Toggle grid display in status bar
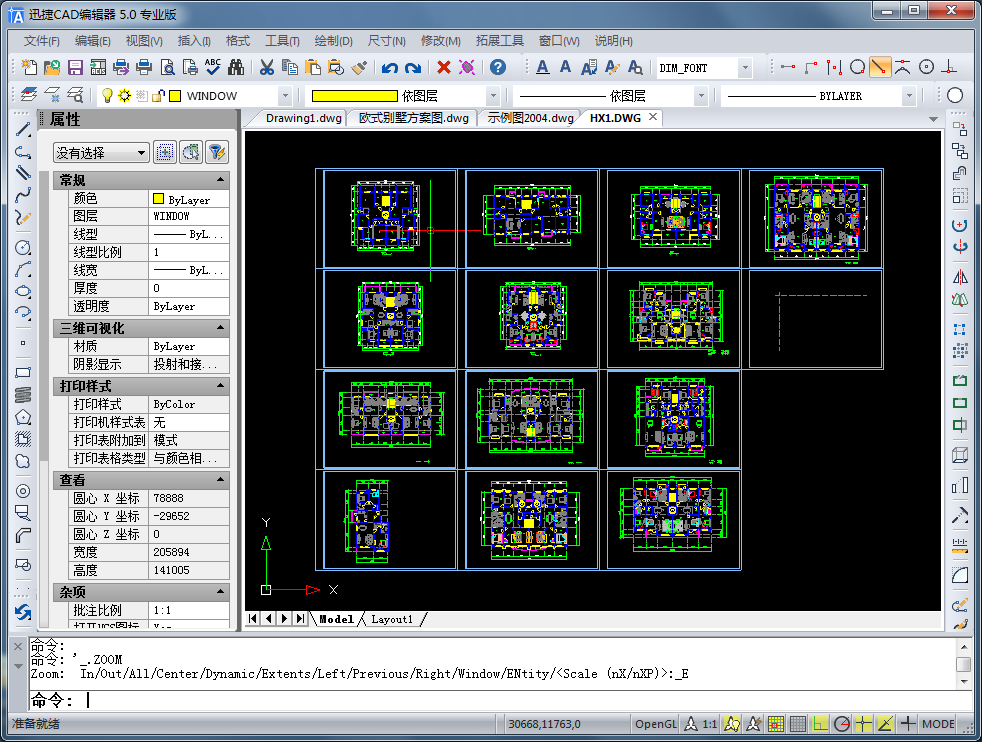The height and width of the screenshot is (742, 982). point(798,724)
